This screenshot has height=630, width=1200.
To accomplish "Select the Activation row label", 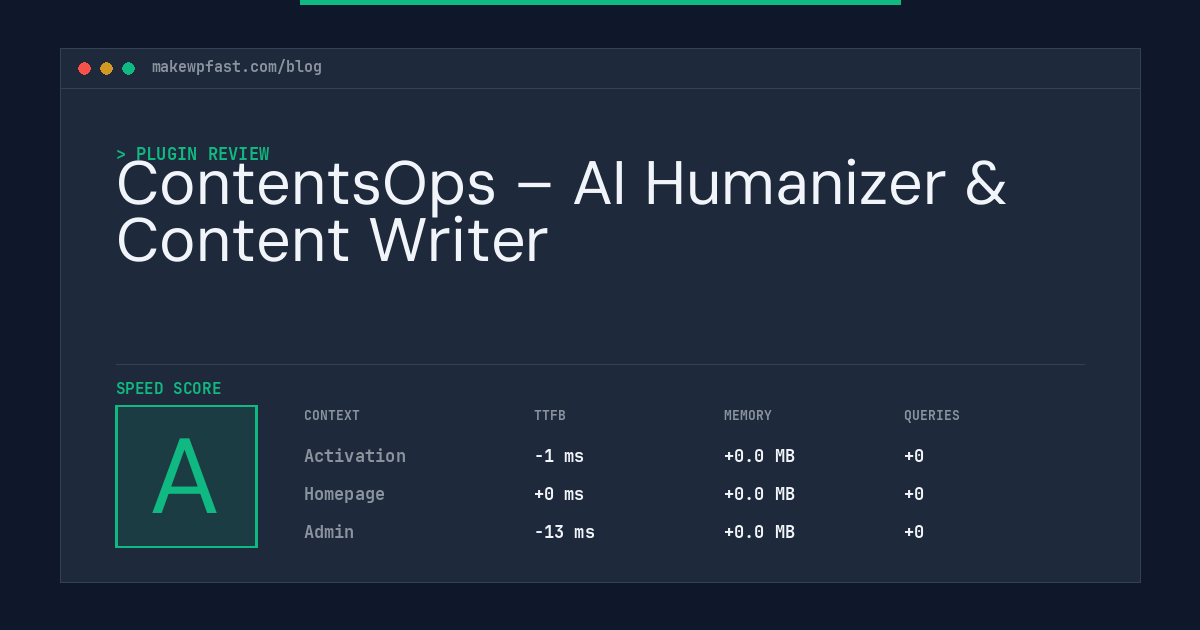I will [x=355, y=456].
